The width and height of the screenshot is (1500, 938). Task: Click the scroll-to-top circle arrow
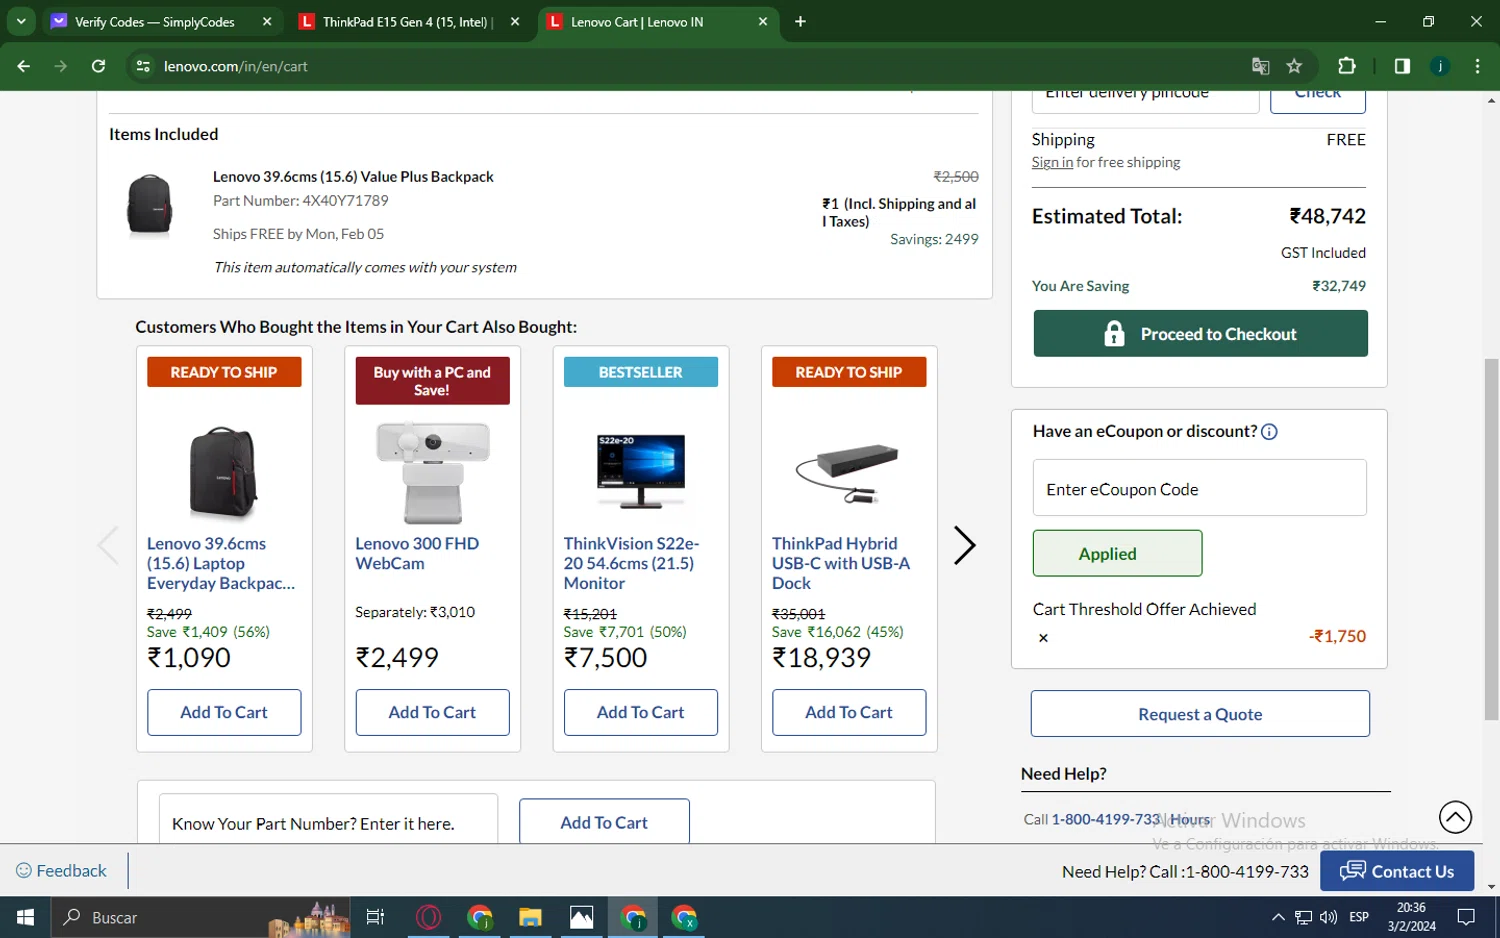[x=1455, y=817]
